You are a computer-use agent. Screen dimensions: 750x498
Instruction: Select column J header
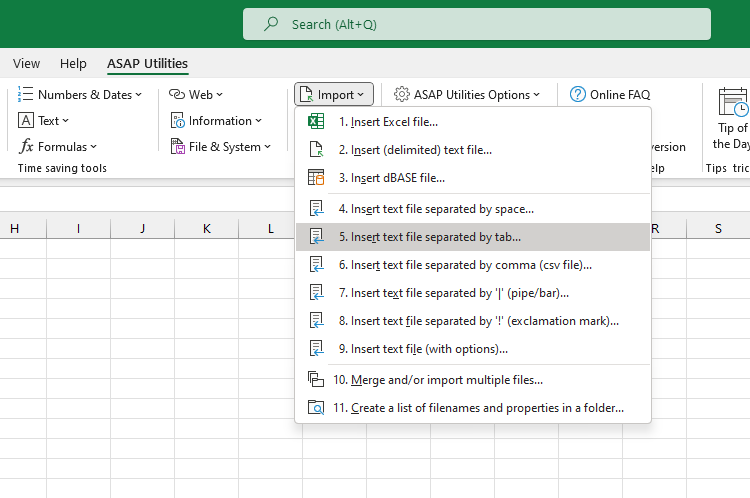click(x=143, y=229)
